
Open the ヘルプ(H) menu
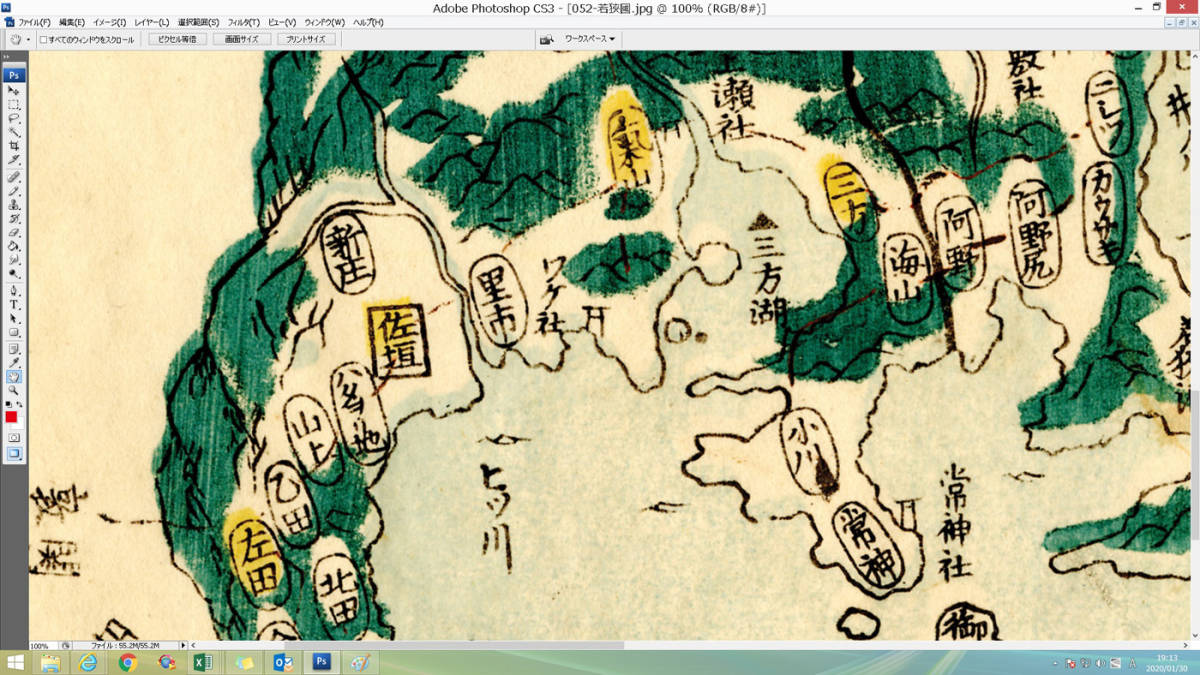pyautogui.click(x=368, y=22)
